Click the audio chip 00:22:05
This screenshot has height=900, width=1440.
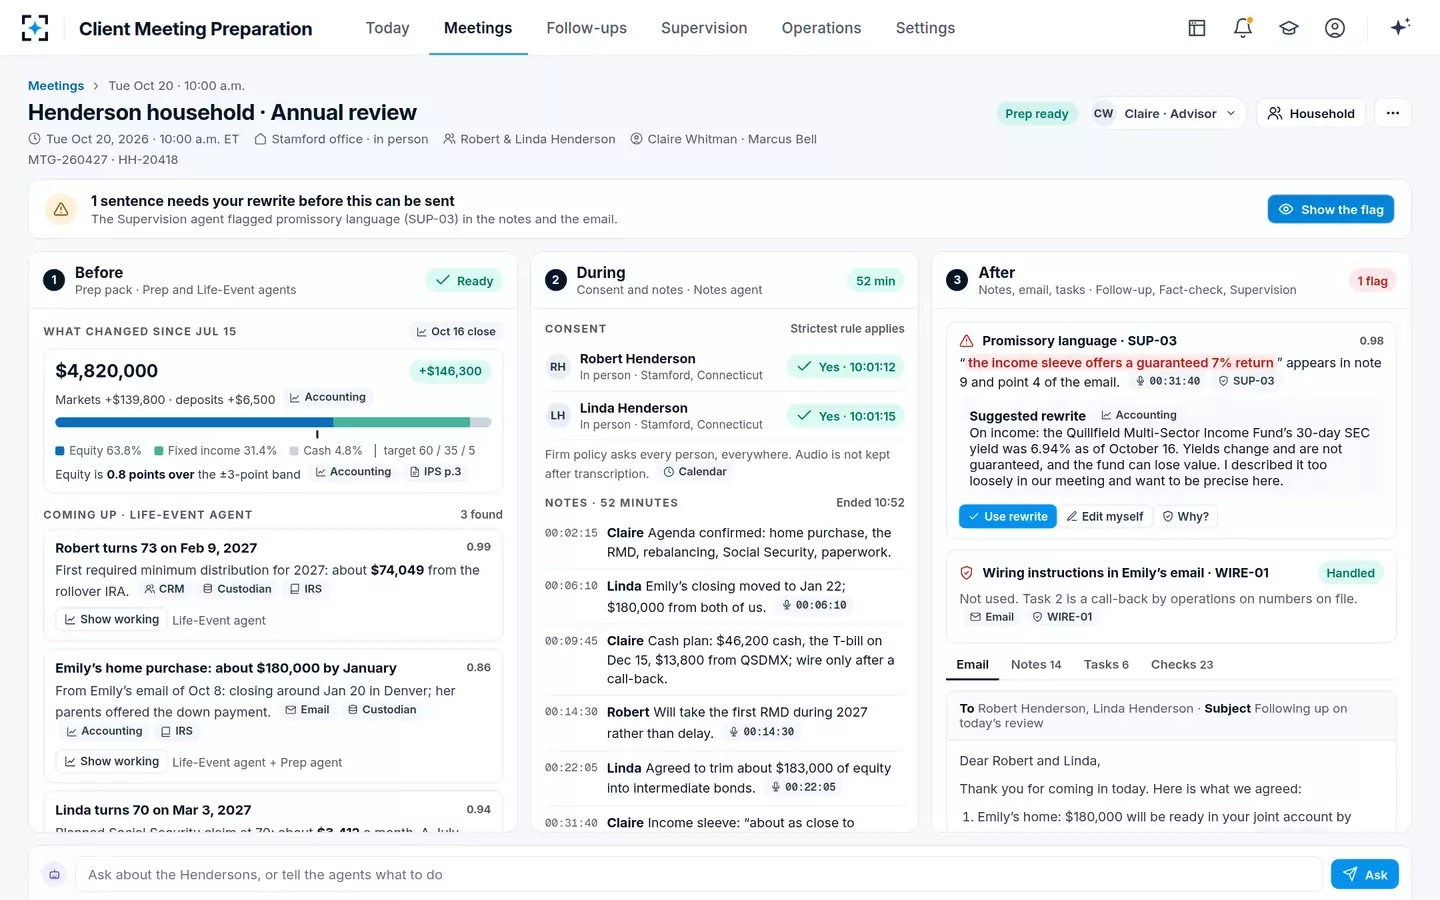(804, 787)
